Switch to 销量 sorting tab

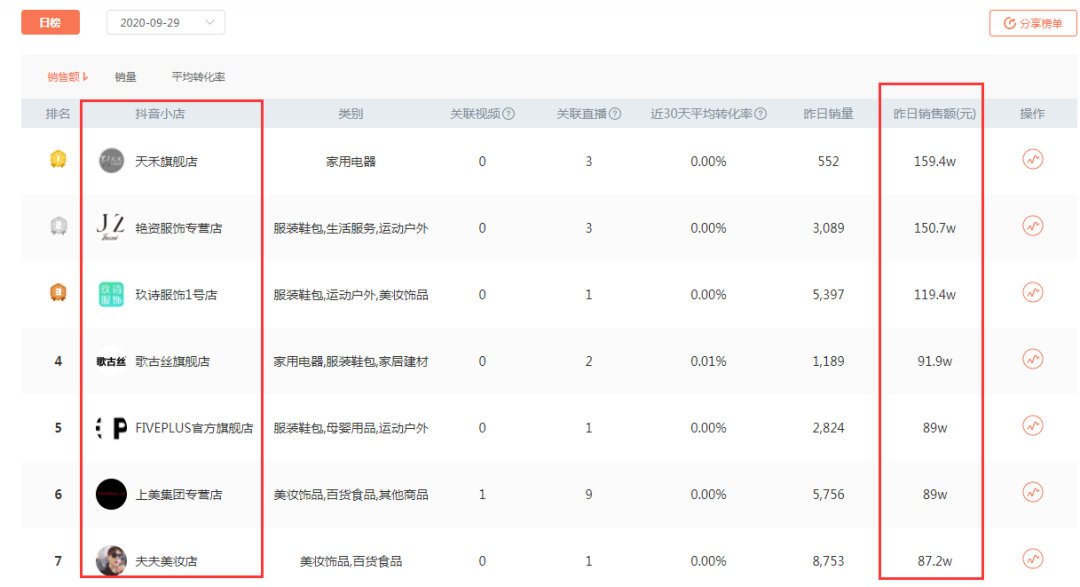[x=125, y=77]
